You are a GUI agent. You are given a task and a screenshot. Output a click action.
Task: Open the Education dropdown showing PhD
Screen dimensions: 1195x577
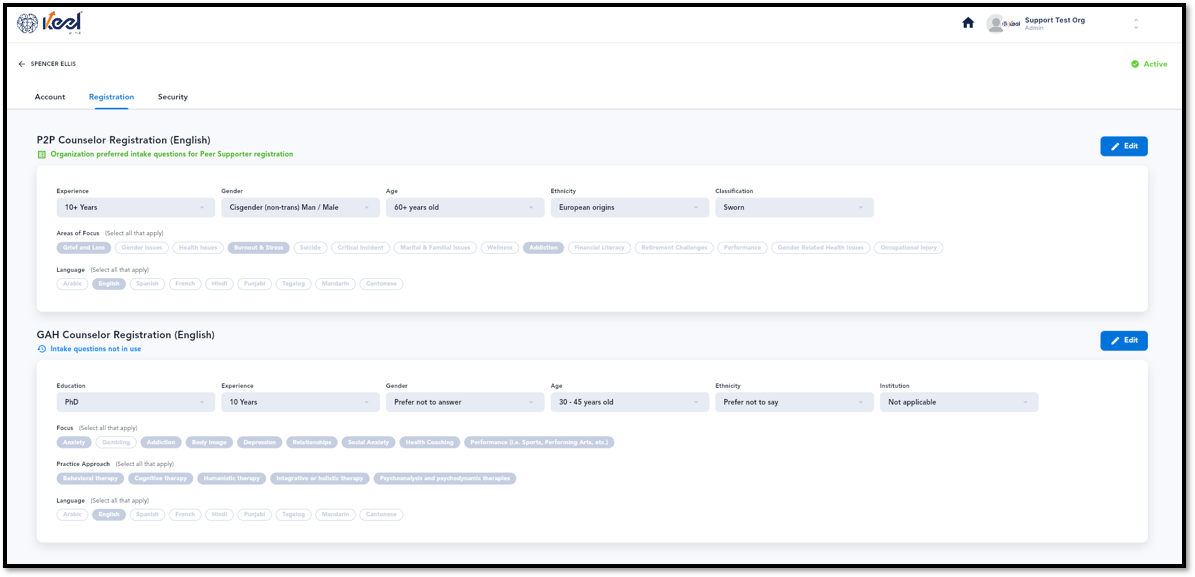[136, 402]
